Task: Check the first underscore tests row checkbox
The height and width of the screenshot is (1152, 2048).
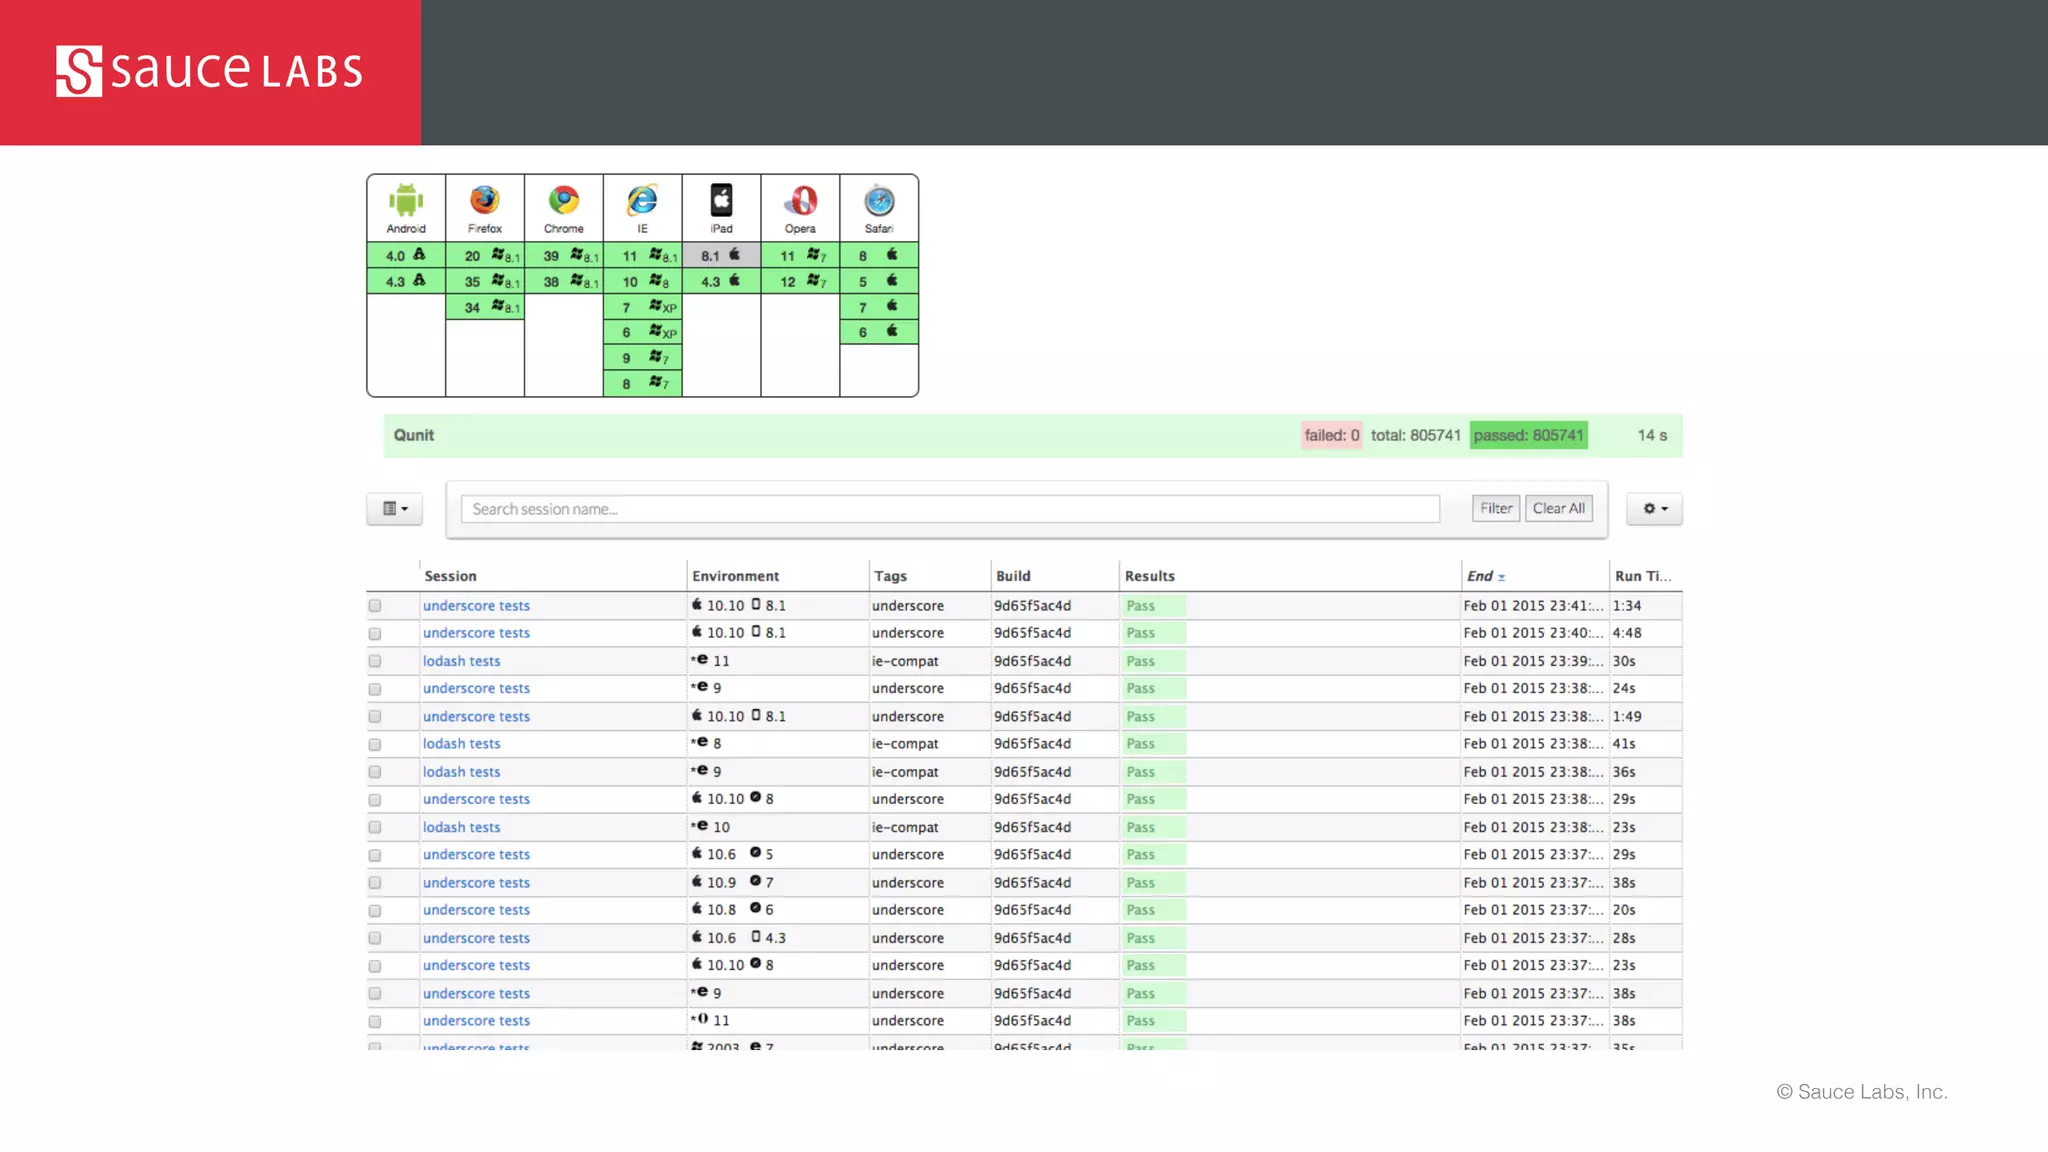Action: 375,606
